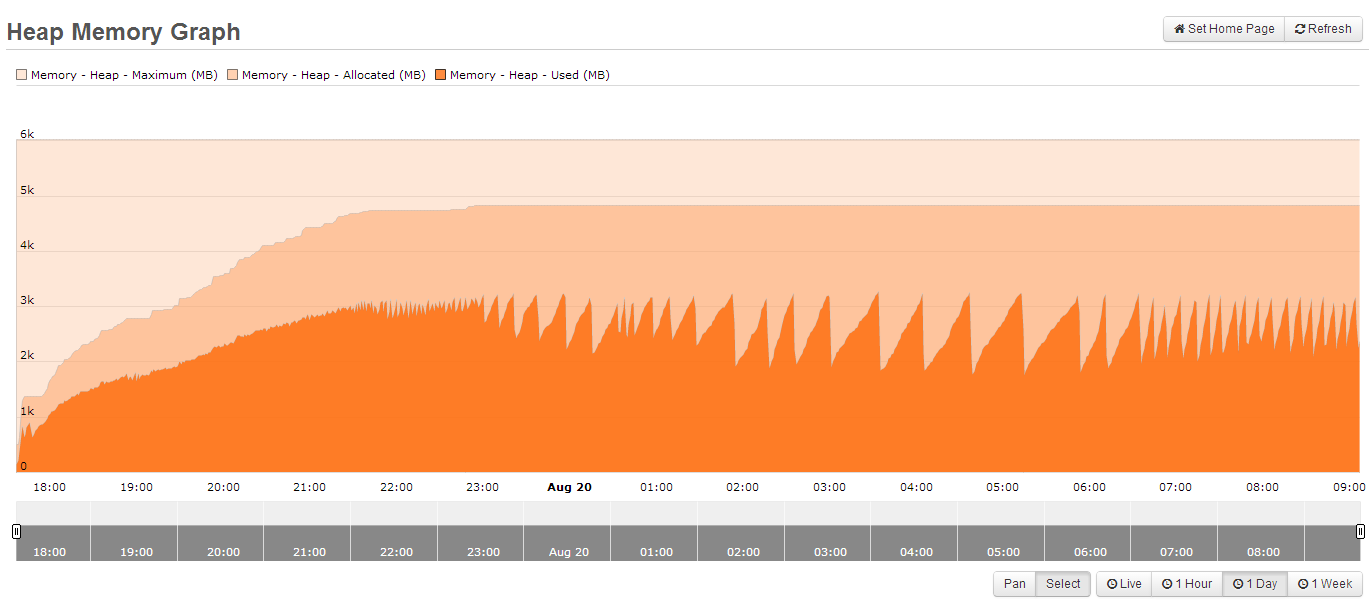Click the 09:00 x-axis label under graph
This screenshot has width=1372, height=609.
(1349, 487)
